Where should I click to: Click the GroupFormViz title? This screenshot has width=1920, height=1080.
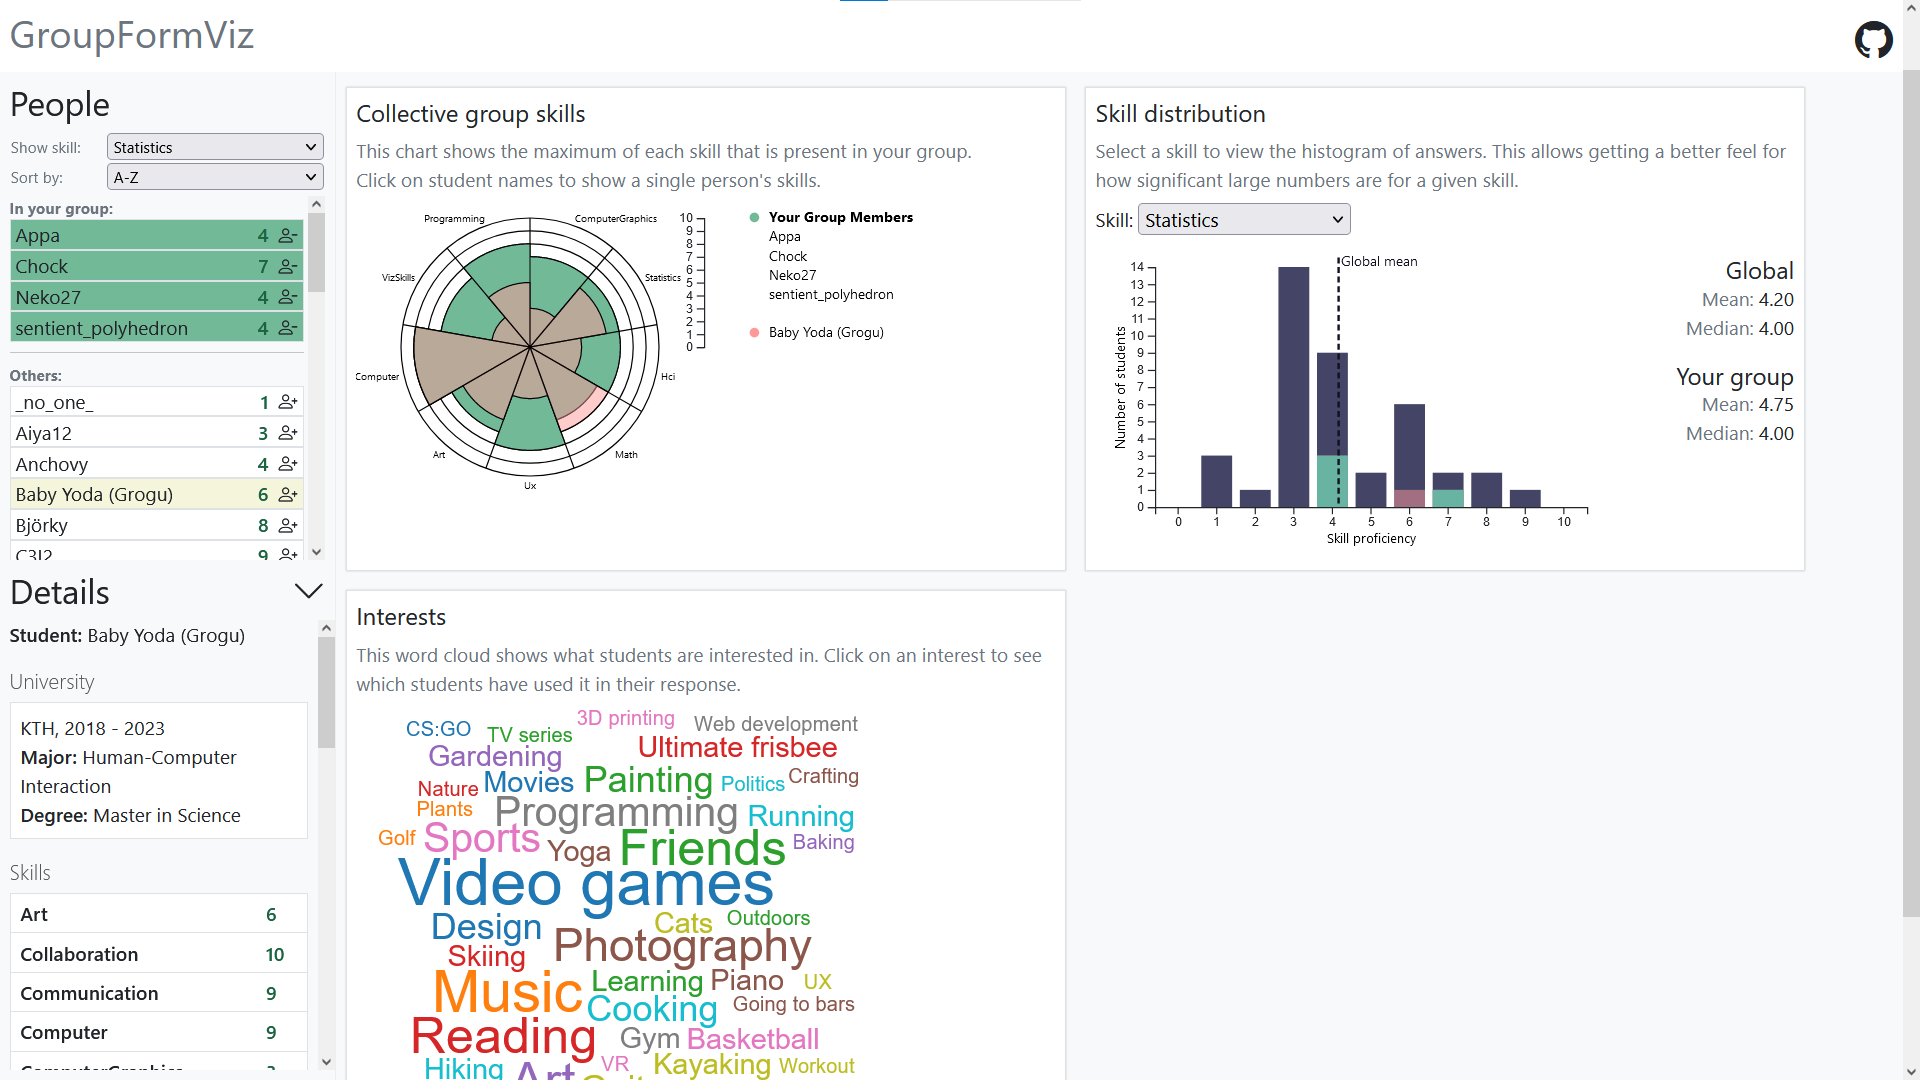(x=132, y=35)
